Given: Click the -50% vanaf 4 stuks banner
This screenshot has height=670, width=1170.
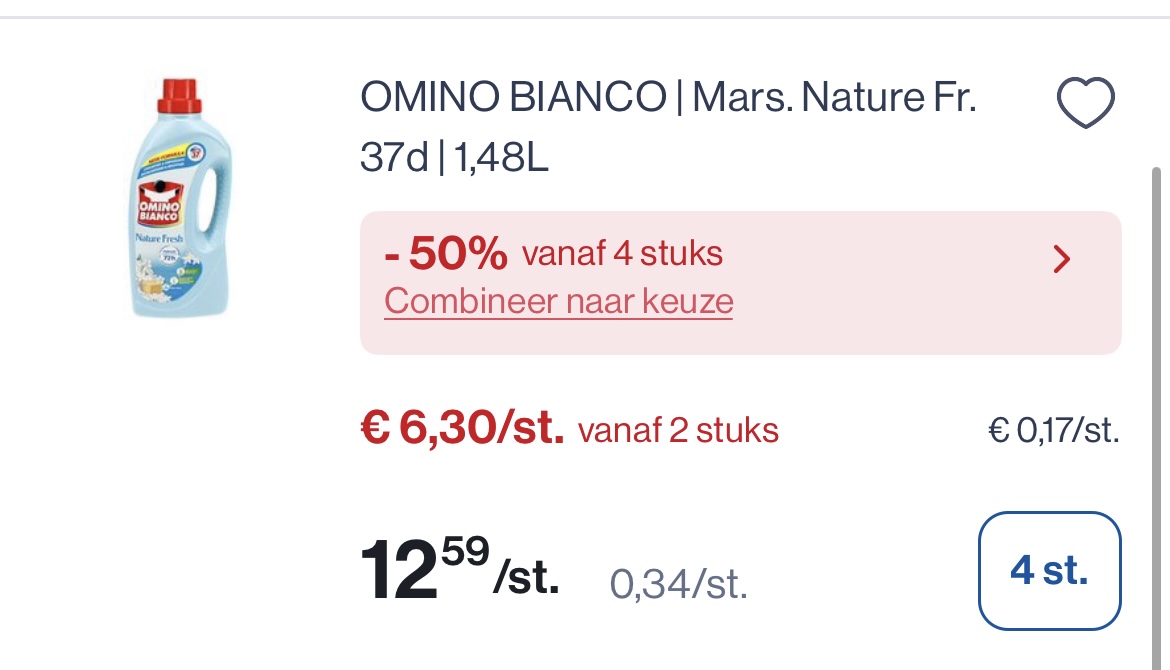Looking at the screenshot, I should pos(554,253).
